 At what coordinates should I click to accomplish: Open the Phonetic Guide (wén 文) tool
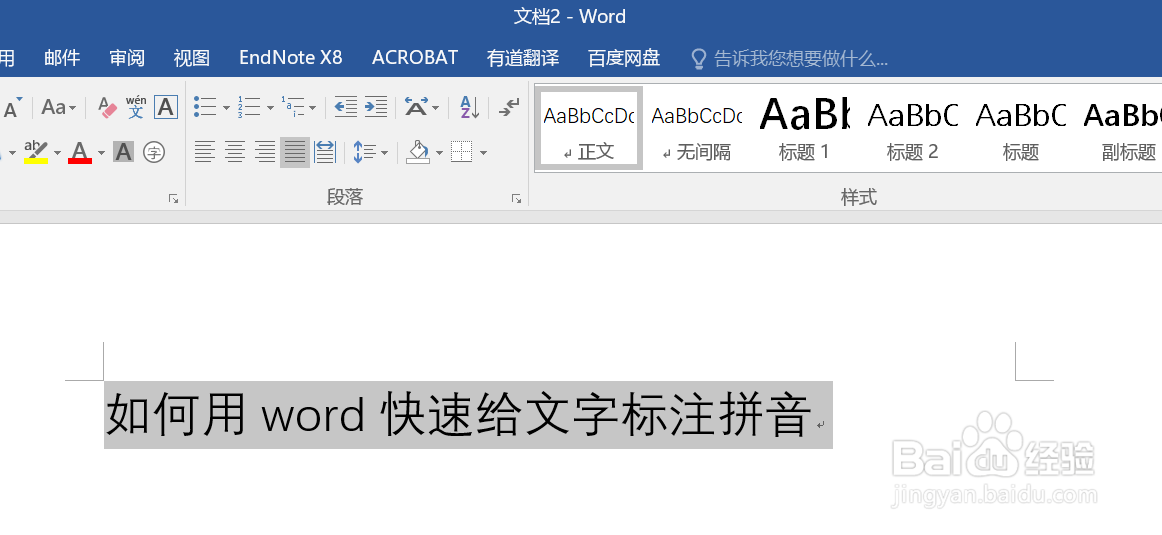pos(136,107)
